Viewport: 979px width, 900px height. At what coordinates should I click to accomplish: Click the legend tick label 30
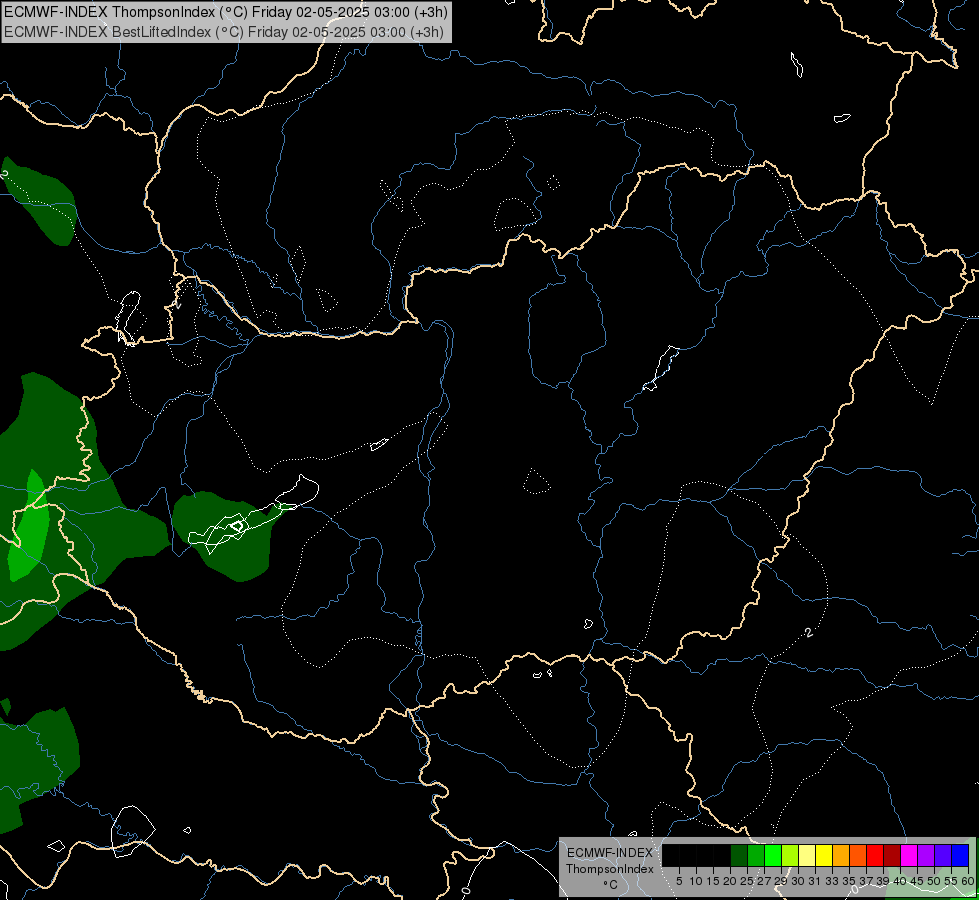(798, 881)
